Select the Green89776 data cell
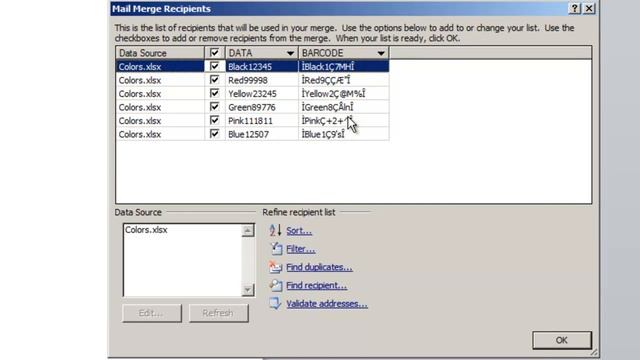The width and height of the screenshot is (640, 360). click(262, 107)
